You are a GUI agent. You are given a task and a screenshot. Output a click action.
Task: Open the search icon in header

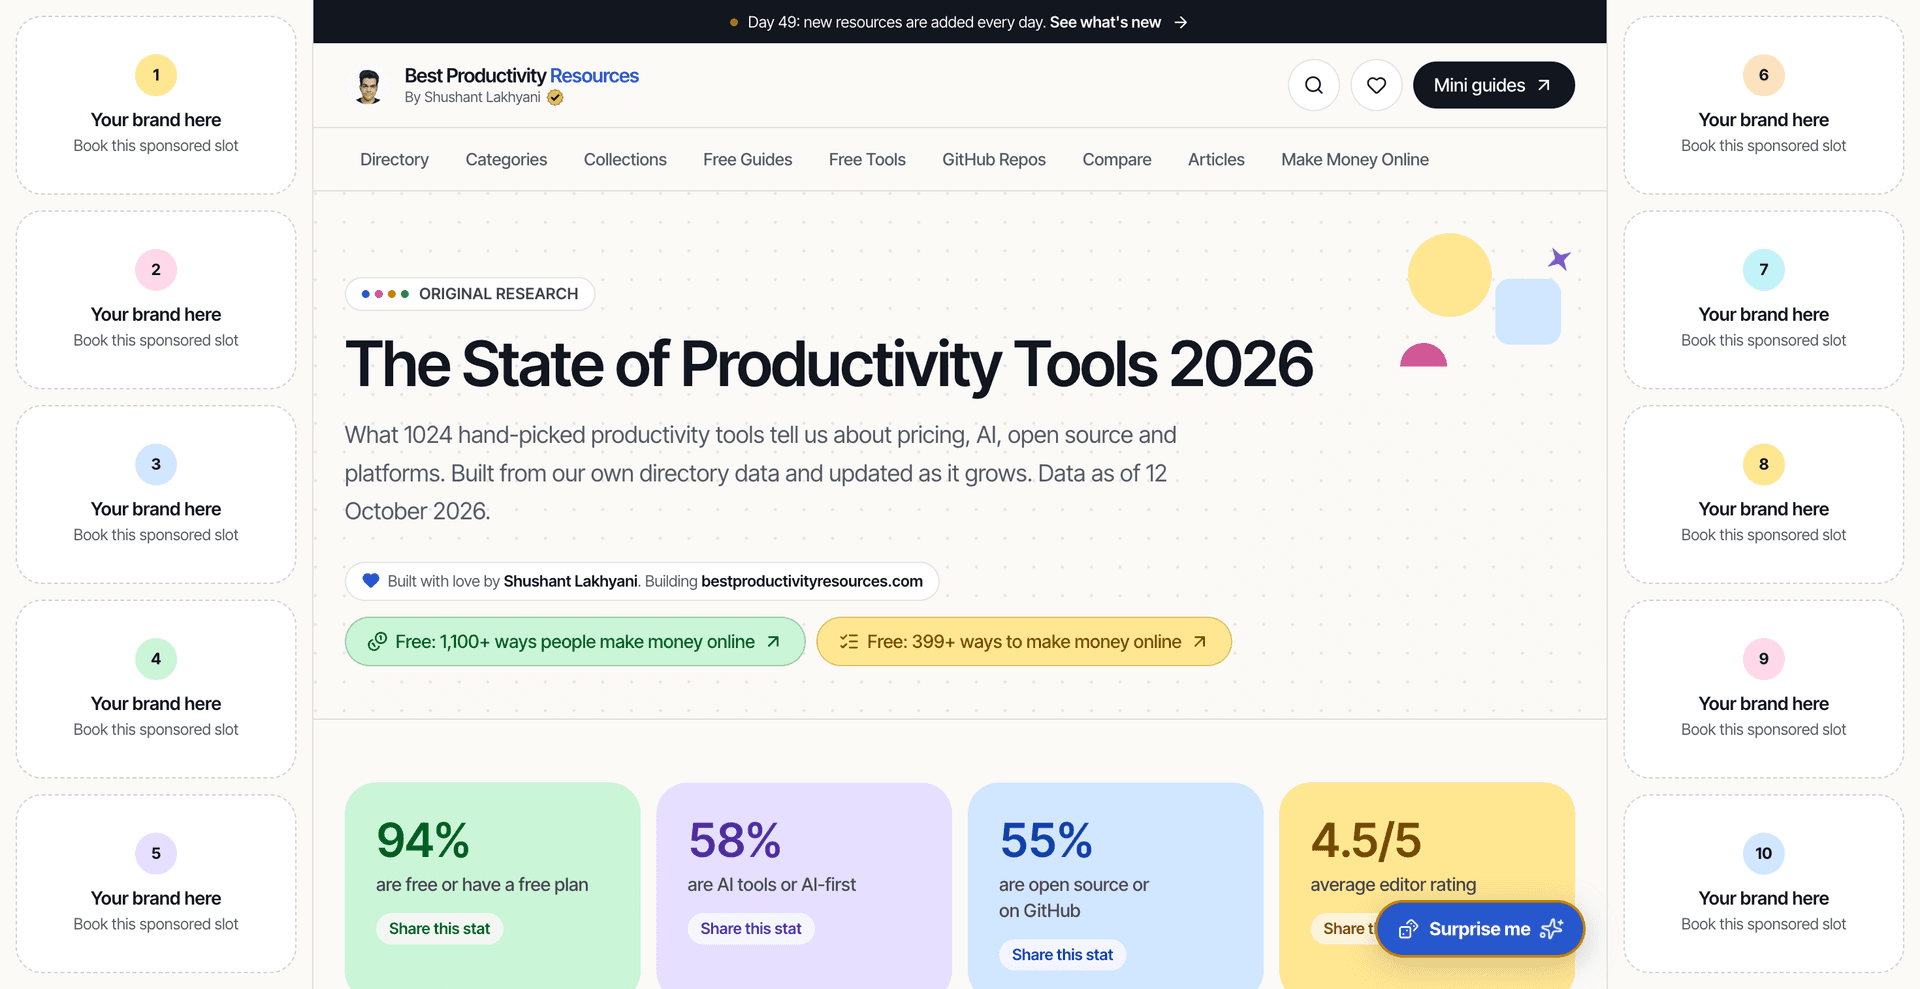(1314, 85)
